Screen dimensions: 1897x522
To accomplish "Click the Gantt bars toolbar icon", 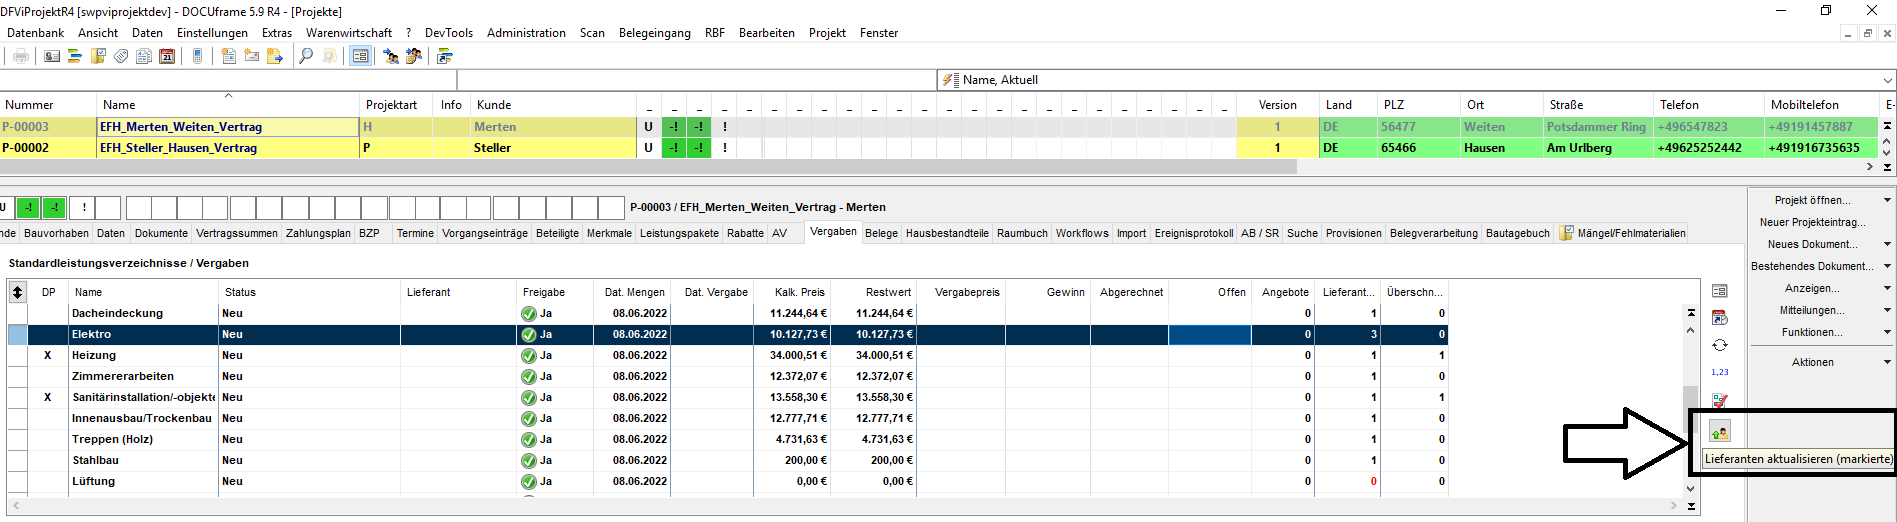I will 75,56.
